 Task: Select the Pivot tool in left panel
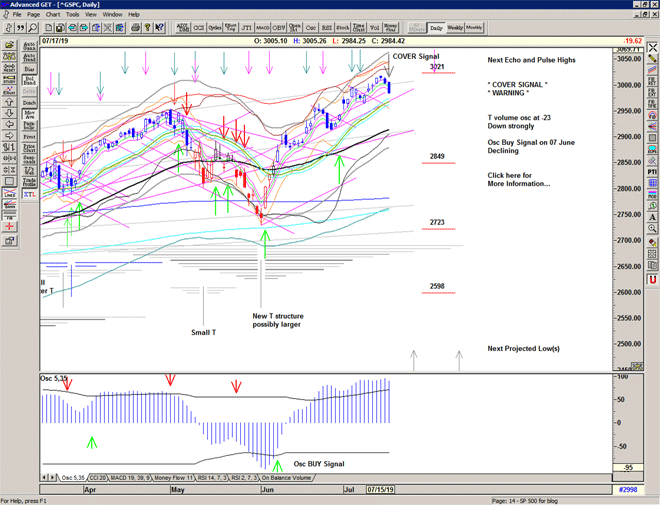coord(29,136)
